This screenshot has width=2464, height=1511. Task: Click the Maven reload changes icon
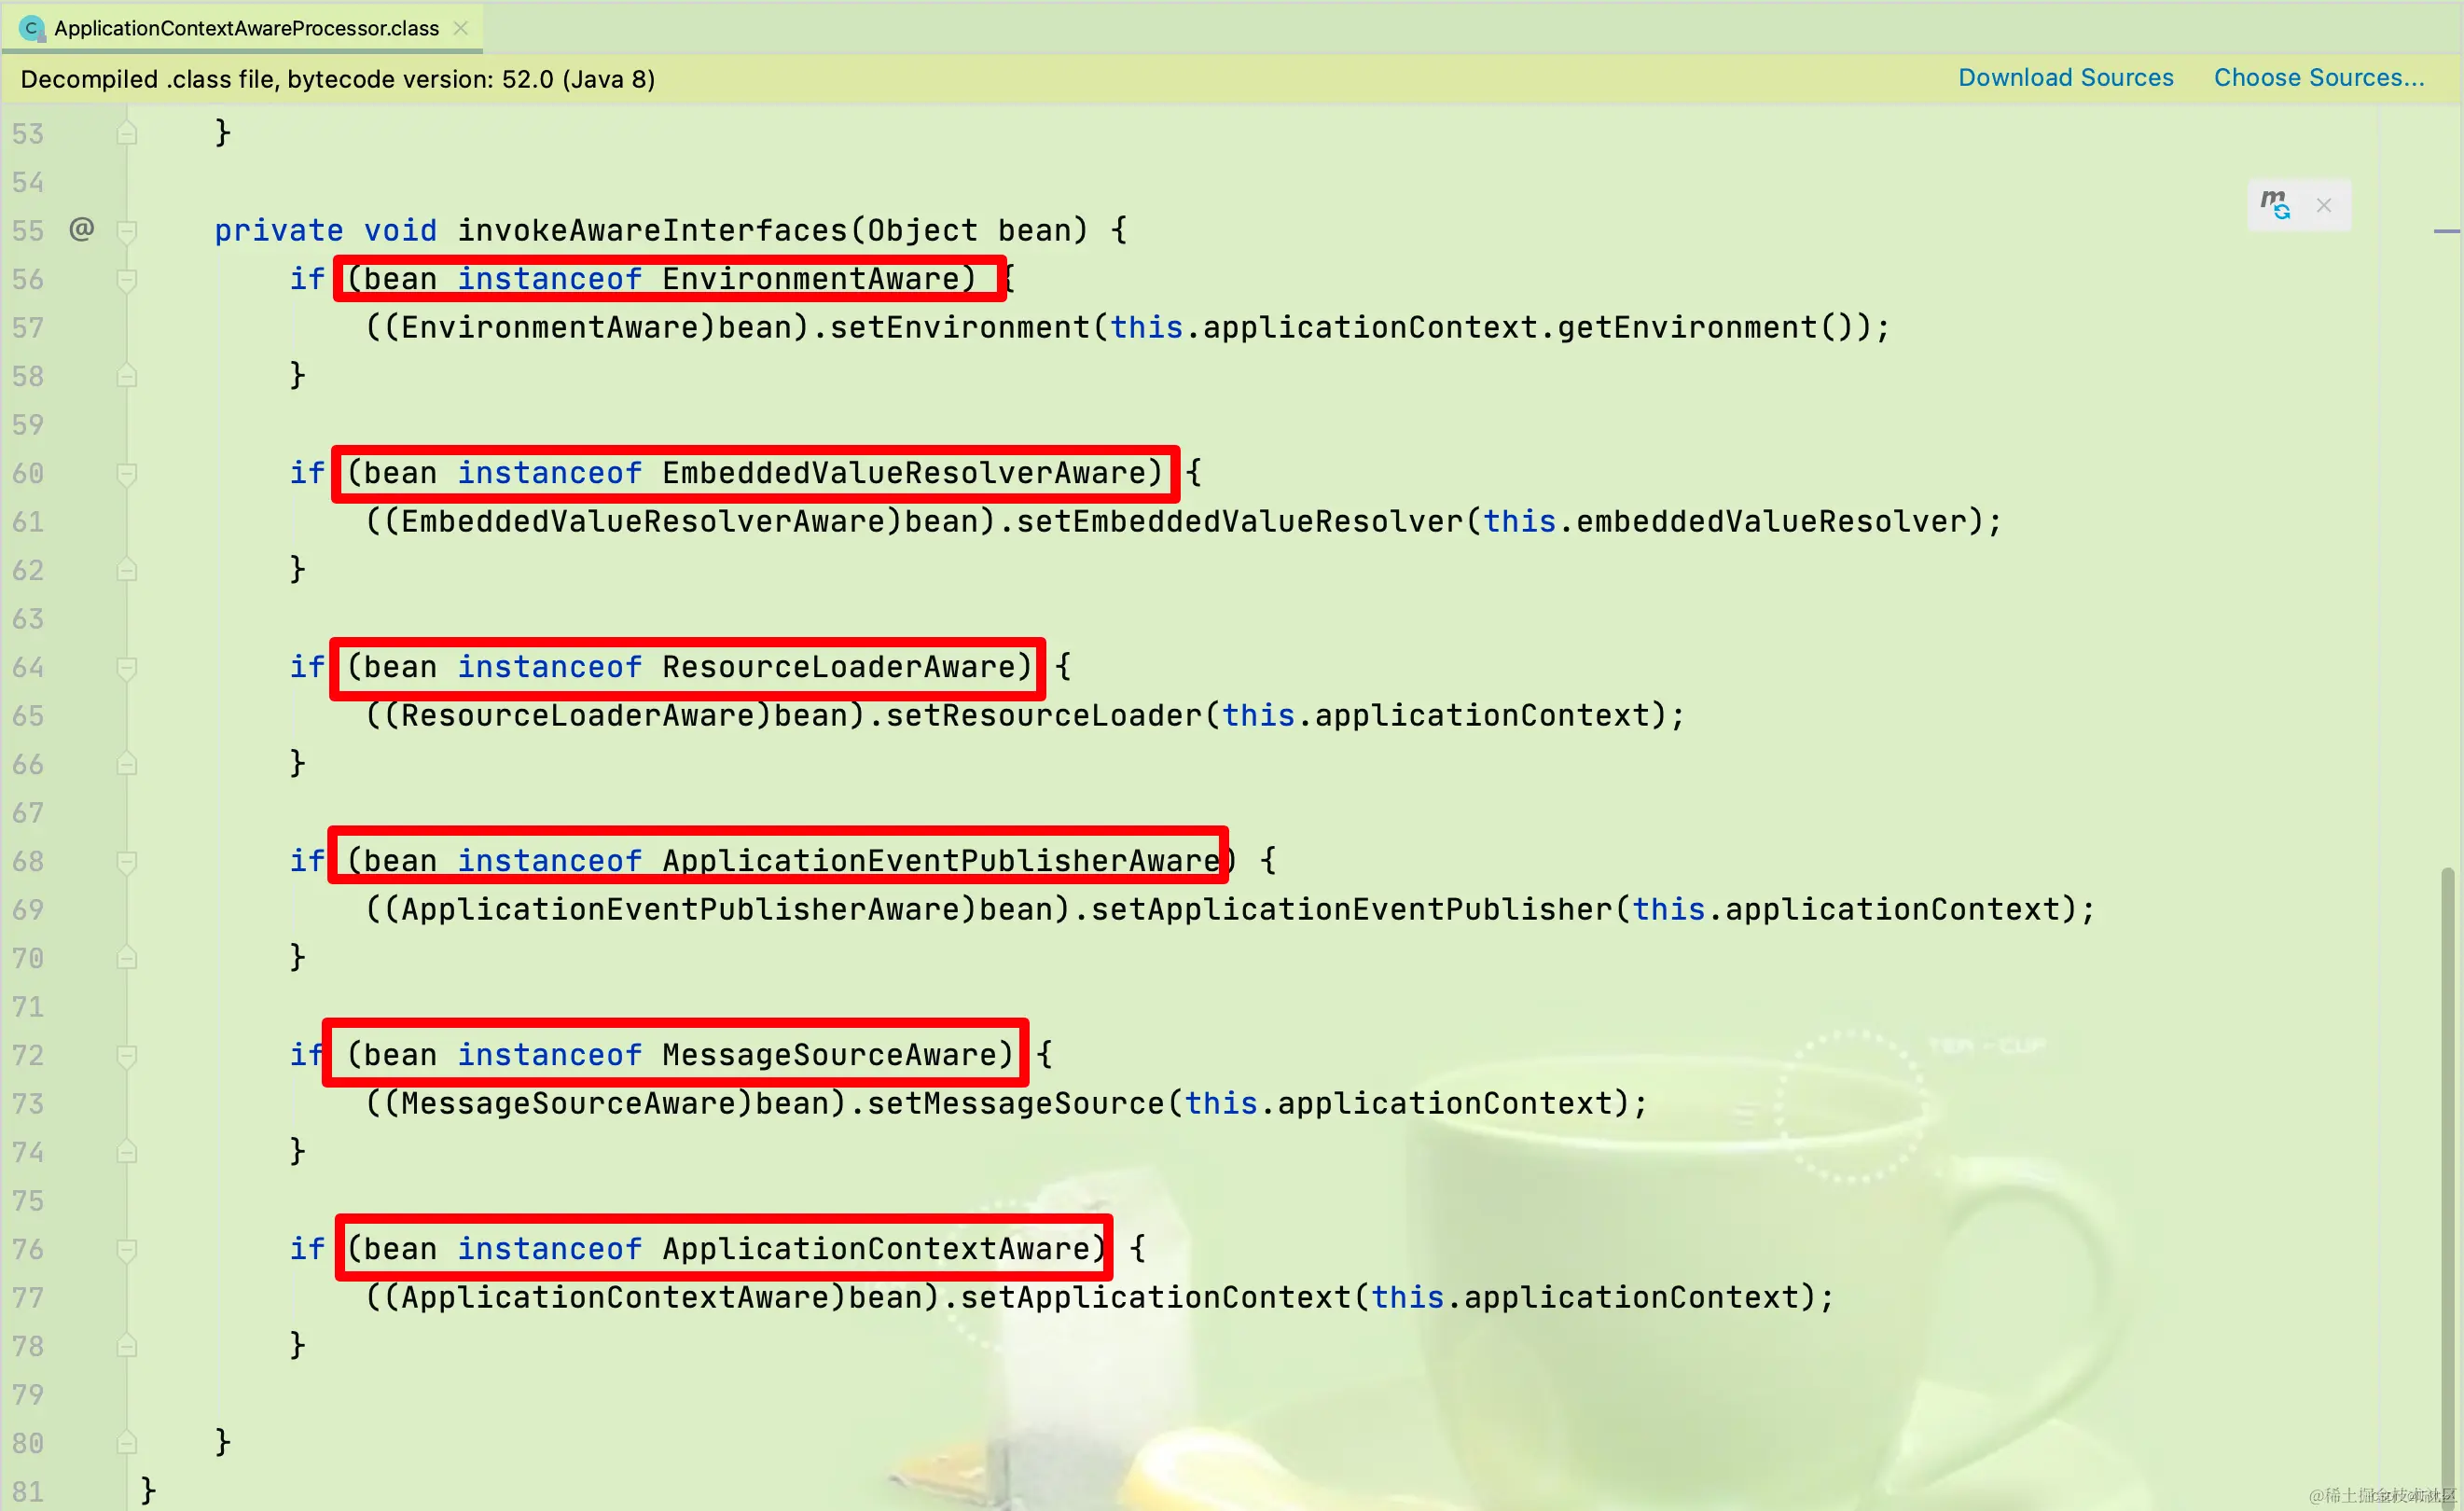click(2275, 205)
